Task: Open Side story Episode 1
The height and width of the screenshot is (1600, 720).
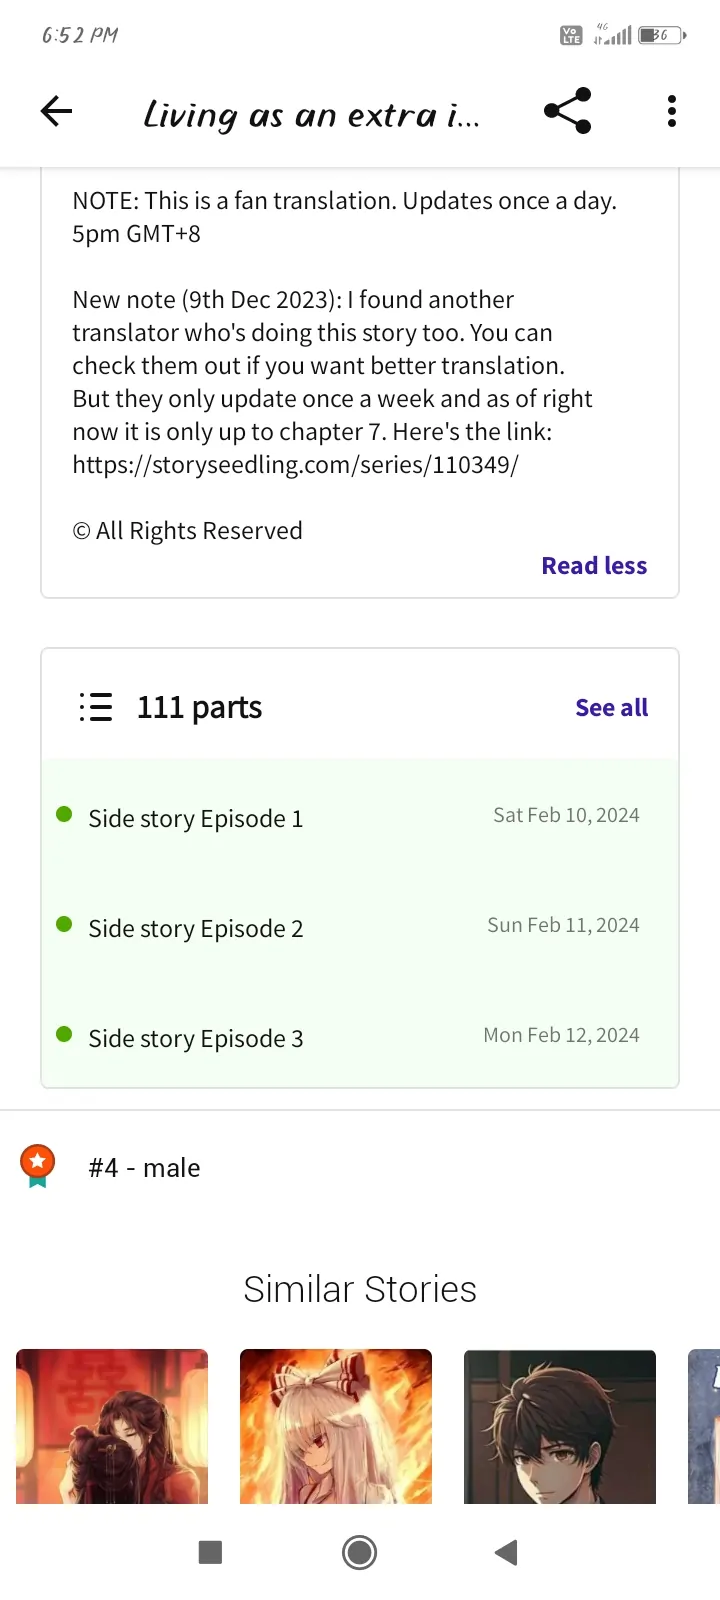Action: (196, 819)
